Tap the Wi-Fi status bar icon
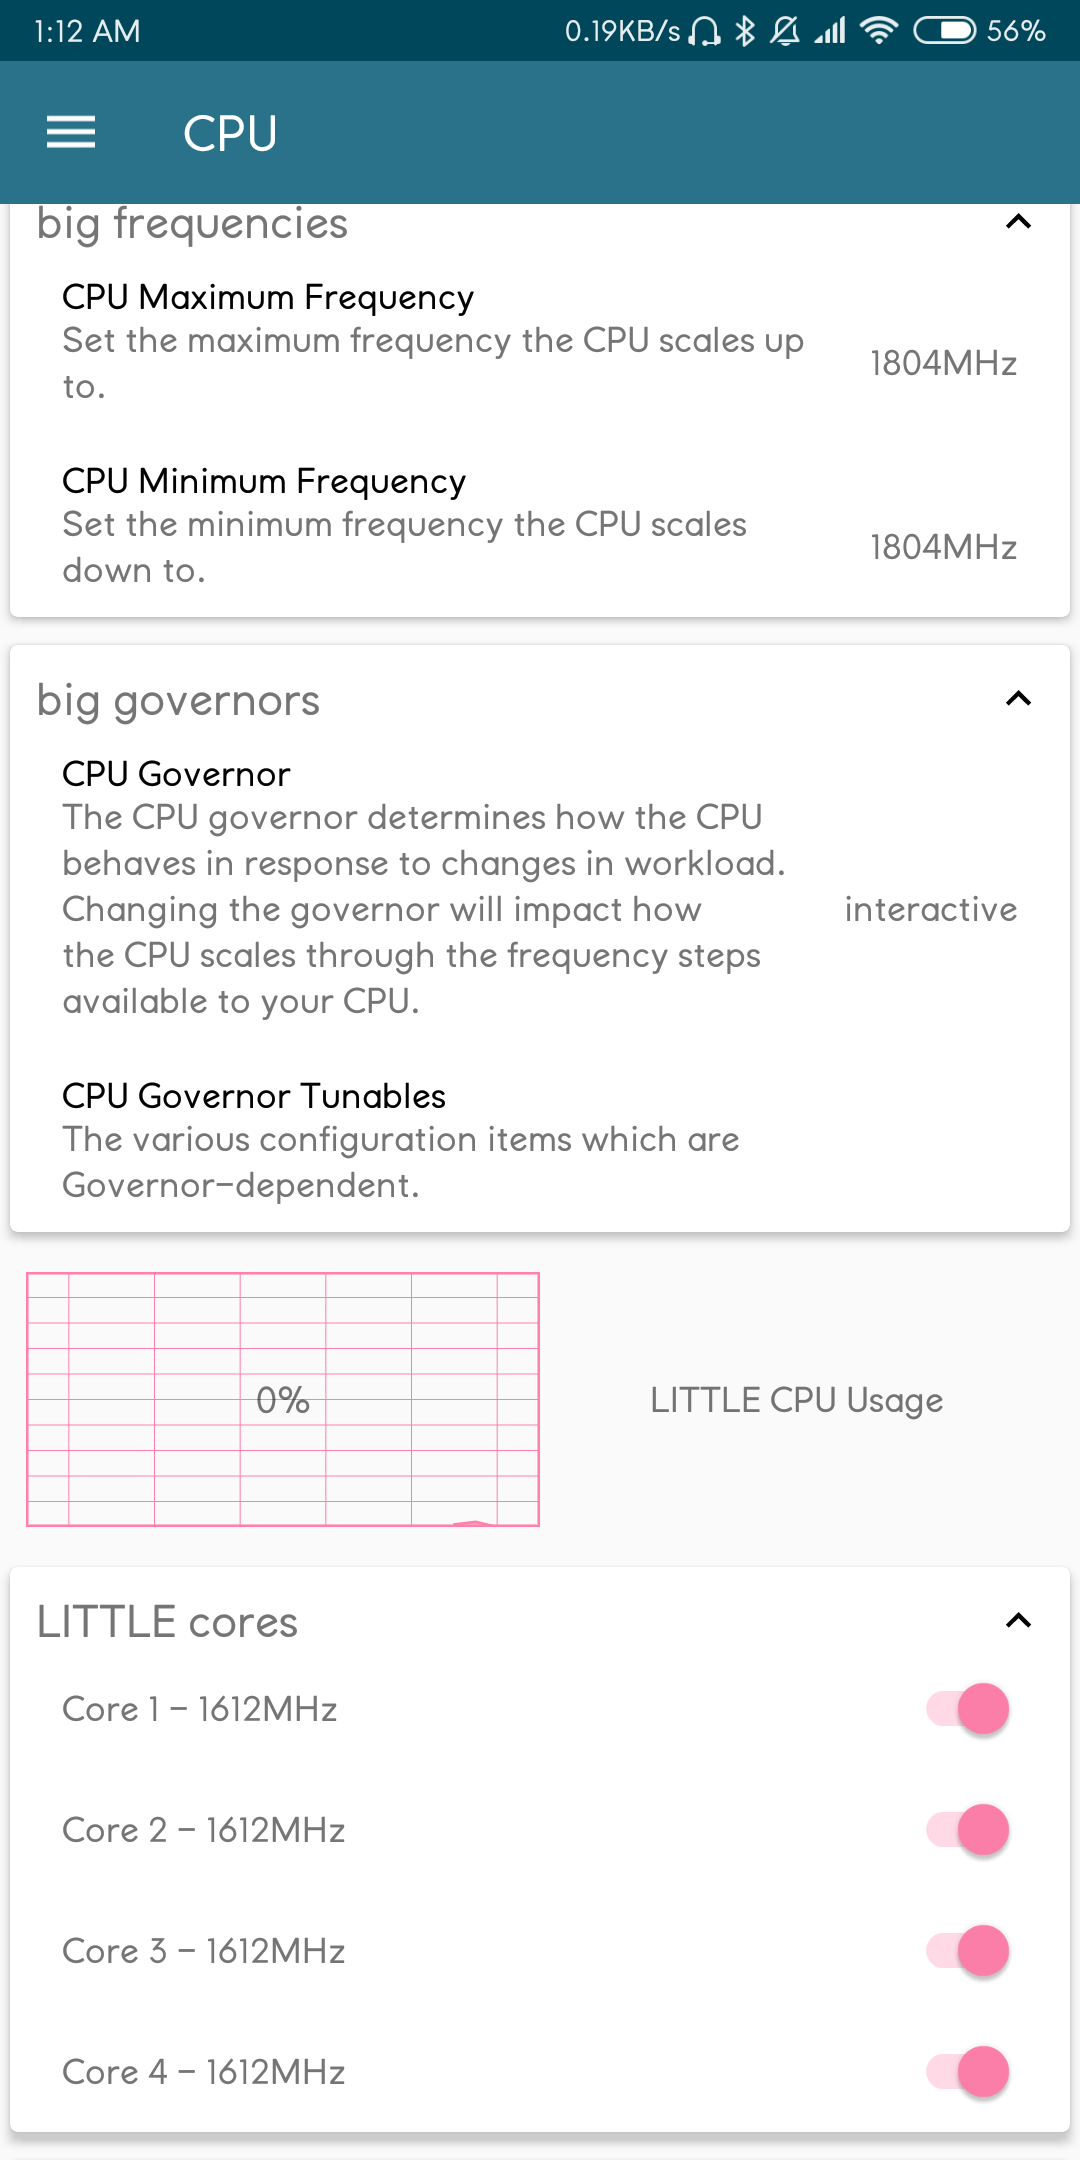Viewport: 1080px width, 2160px height. [879, 31]
